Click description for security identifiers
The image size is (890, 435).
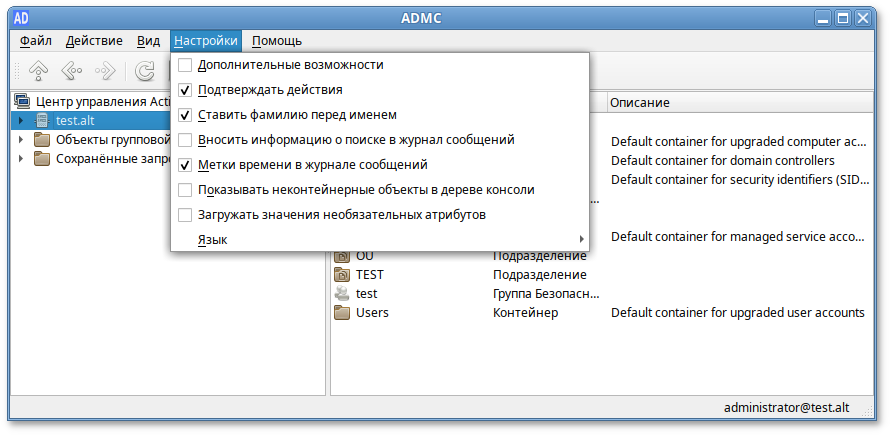click(x=740, y=180)
